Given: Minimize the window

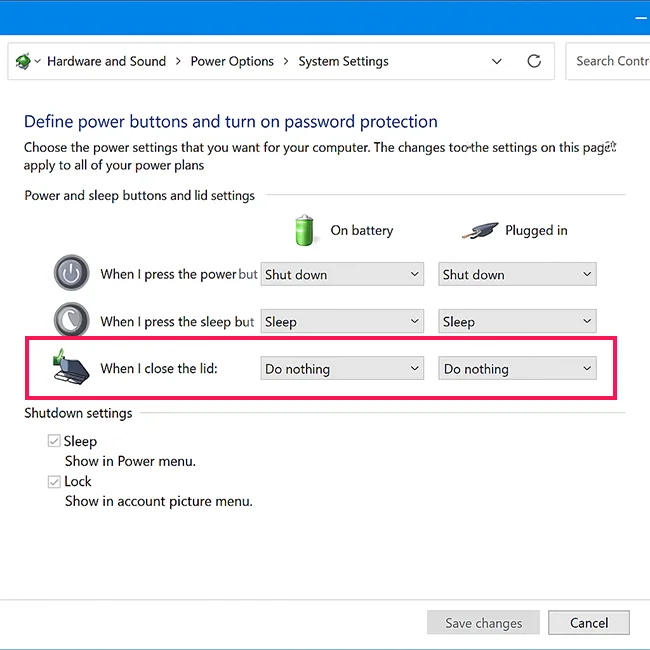Looking at the screenshot, I should point(641,18).
